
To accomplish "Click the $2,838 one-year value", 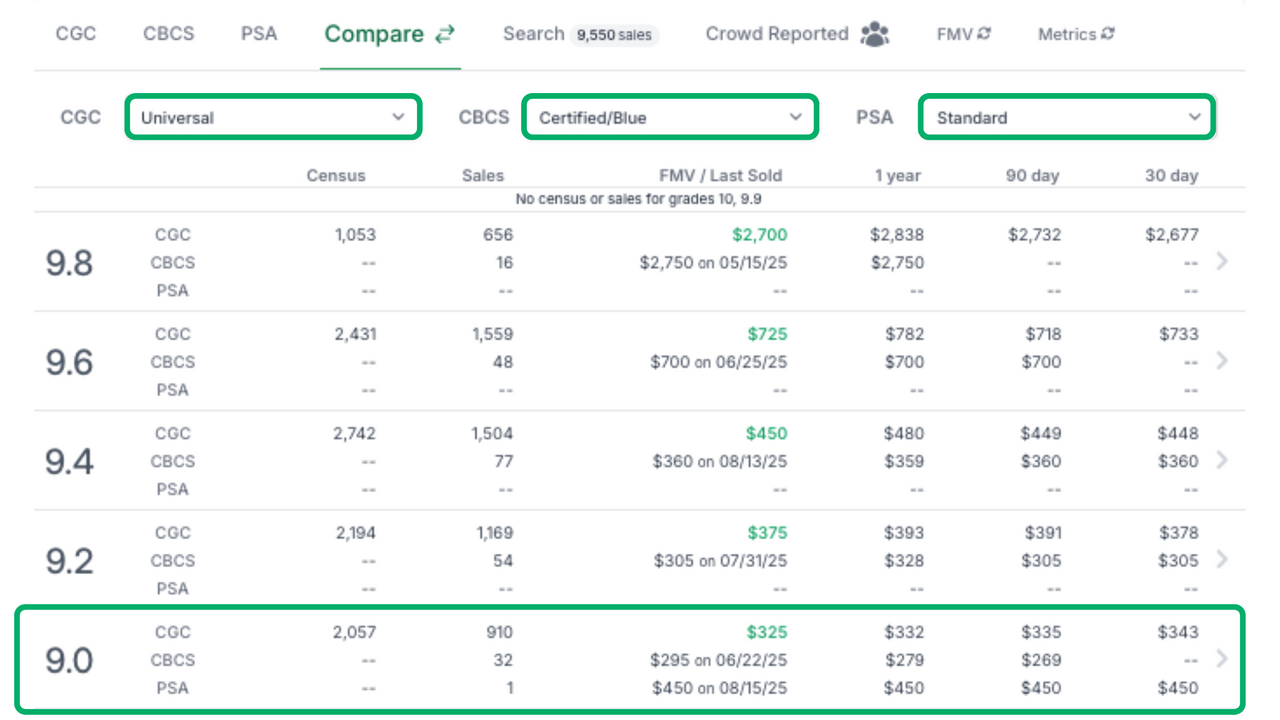I will 897,235.
